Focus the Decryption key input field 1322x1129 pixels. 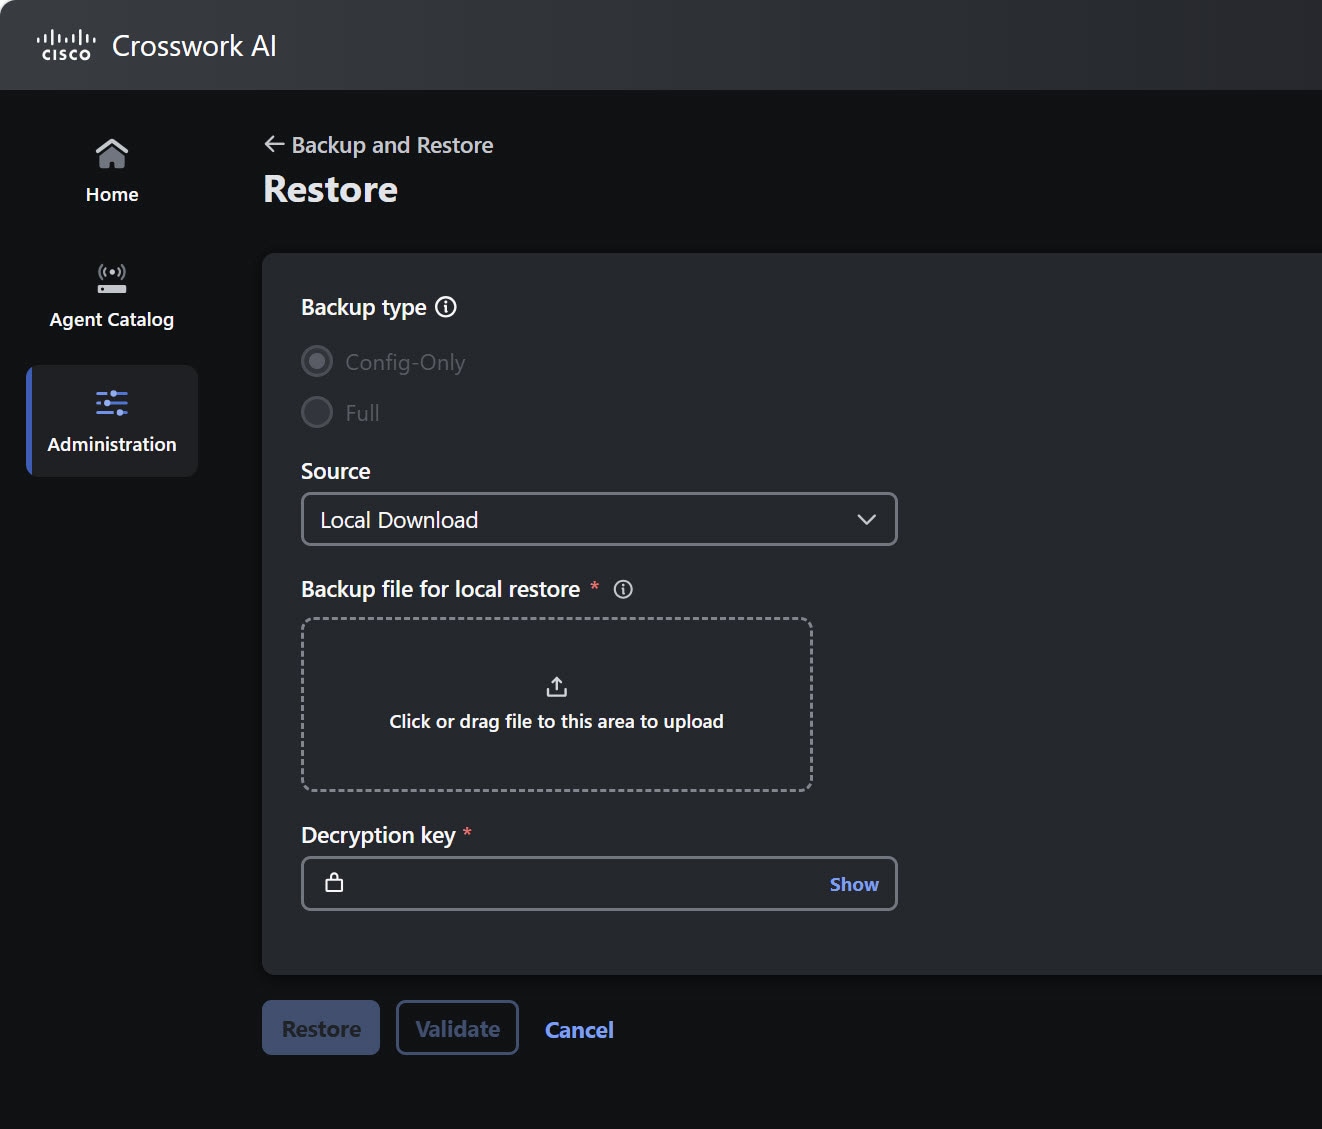coord(599,883)
